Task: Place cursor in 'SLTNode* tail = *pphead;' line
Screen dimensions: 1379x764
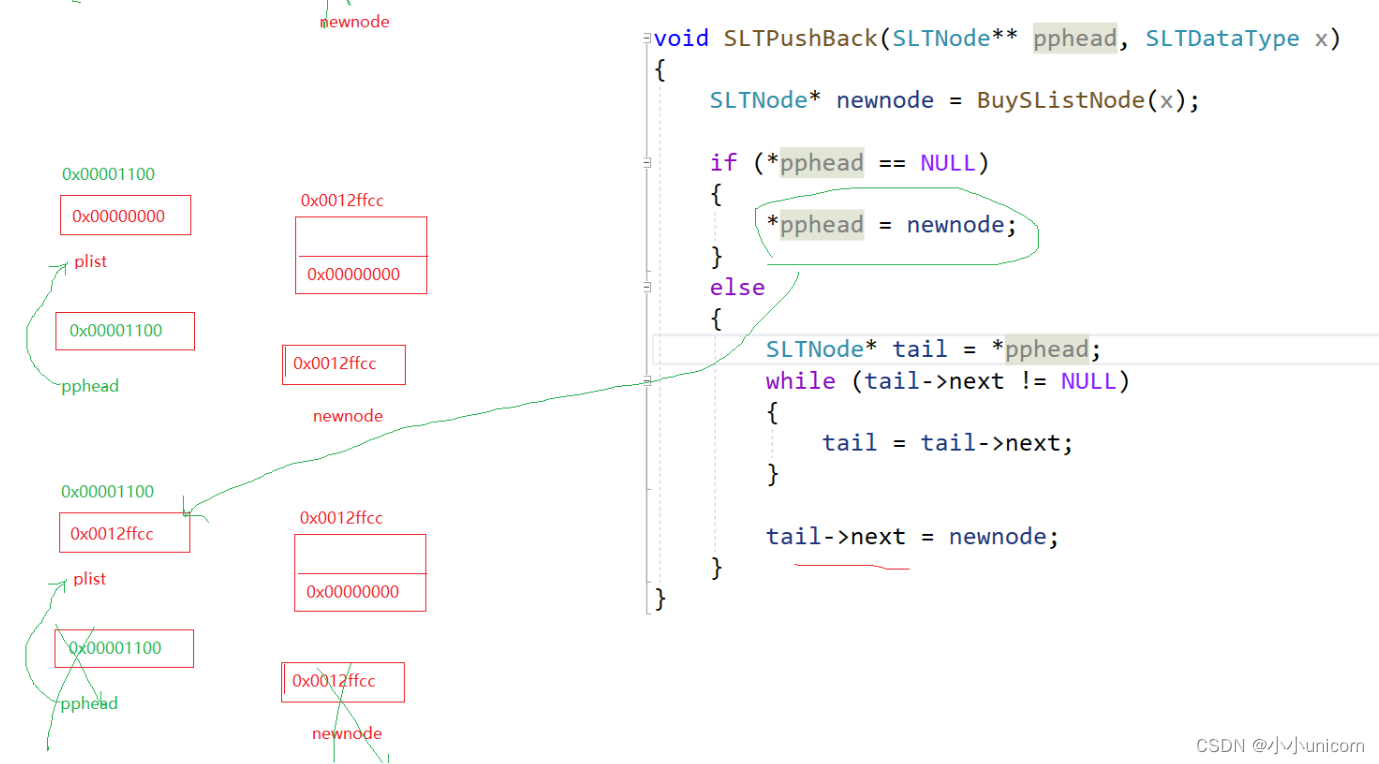Action: pyautogui.click(x=933, y=350)
